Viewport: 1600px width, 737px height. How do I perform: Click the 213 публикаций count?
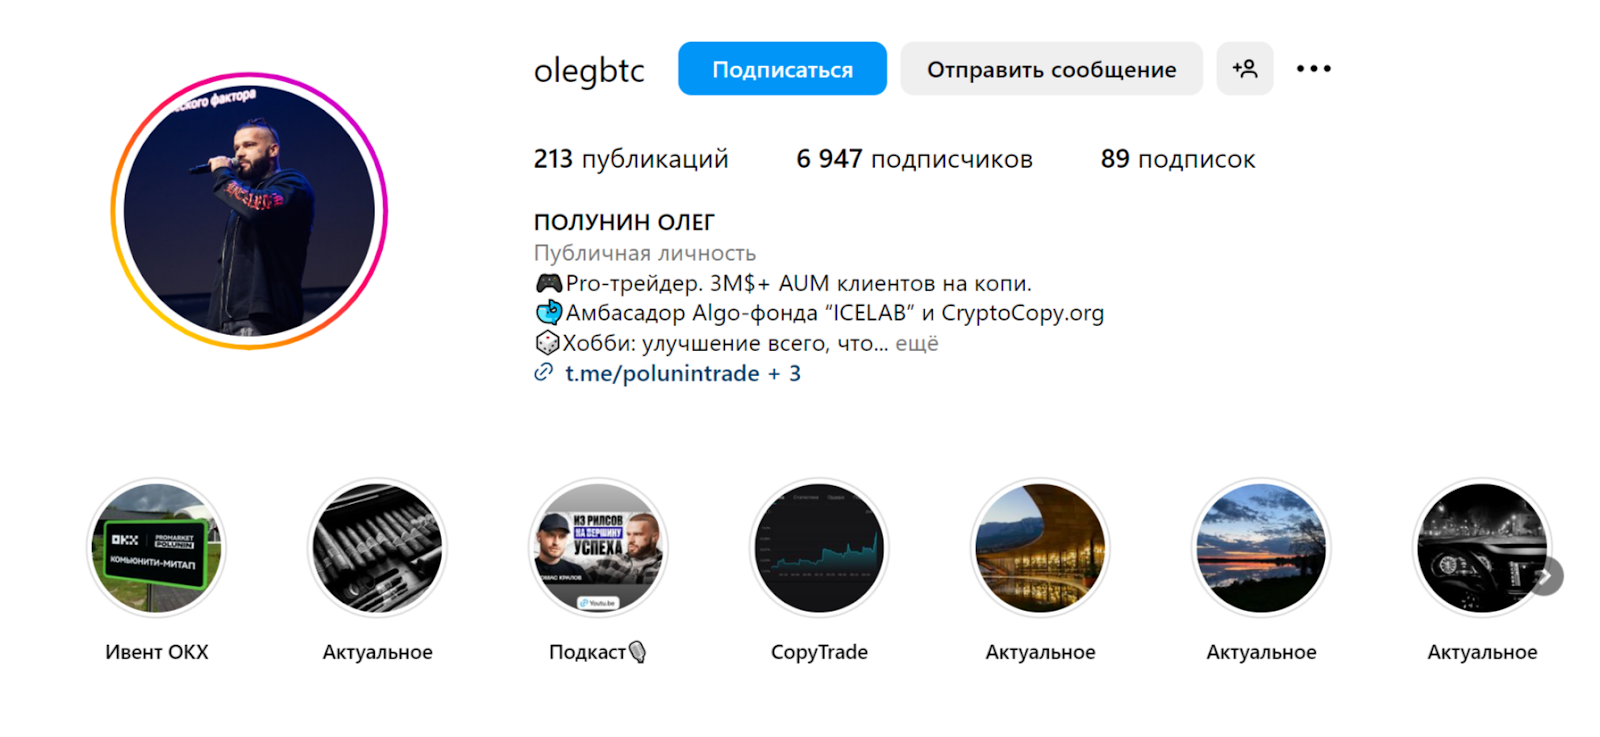pos(631,159)
